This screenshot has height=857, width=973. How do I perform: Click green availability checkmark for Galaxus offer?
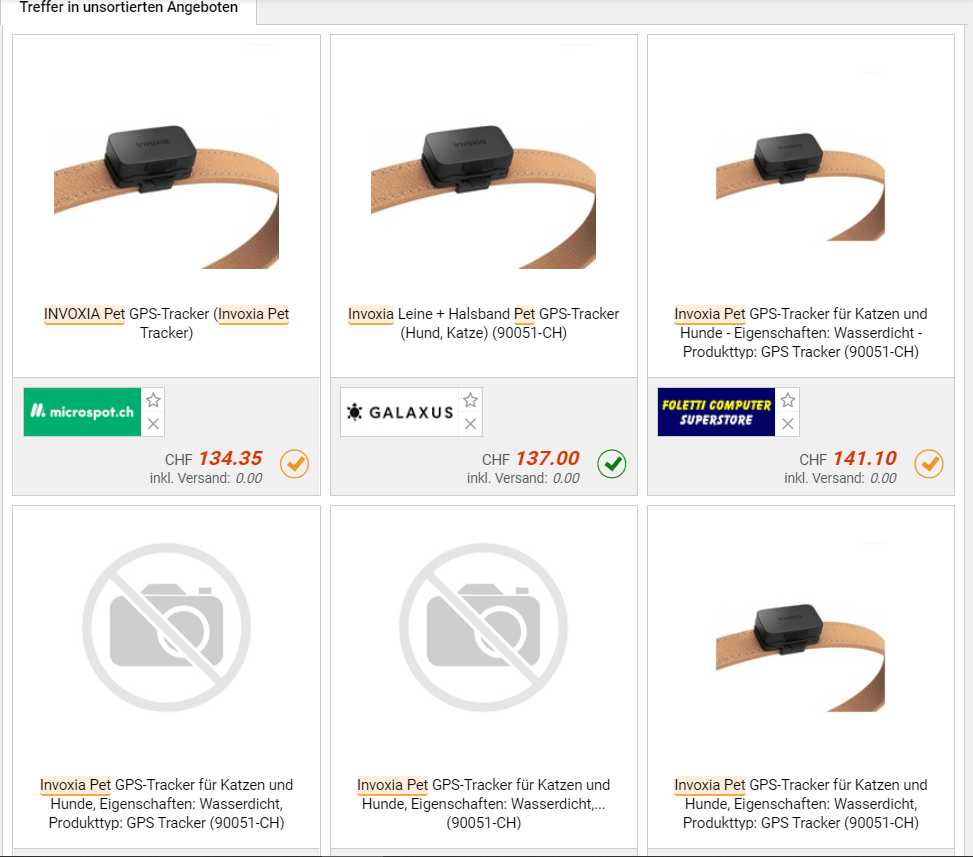[x=612, y=464]
